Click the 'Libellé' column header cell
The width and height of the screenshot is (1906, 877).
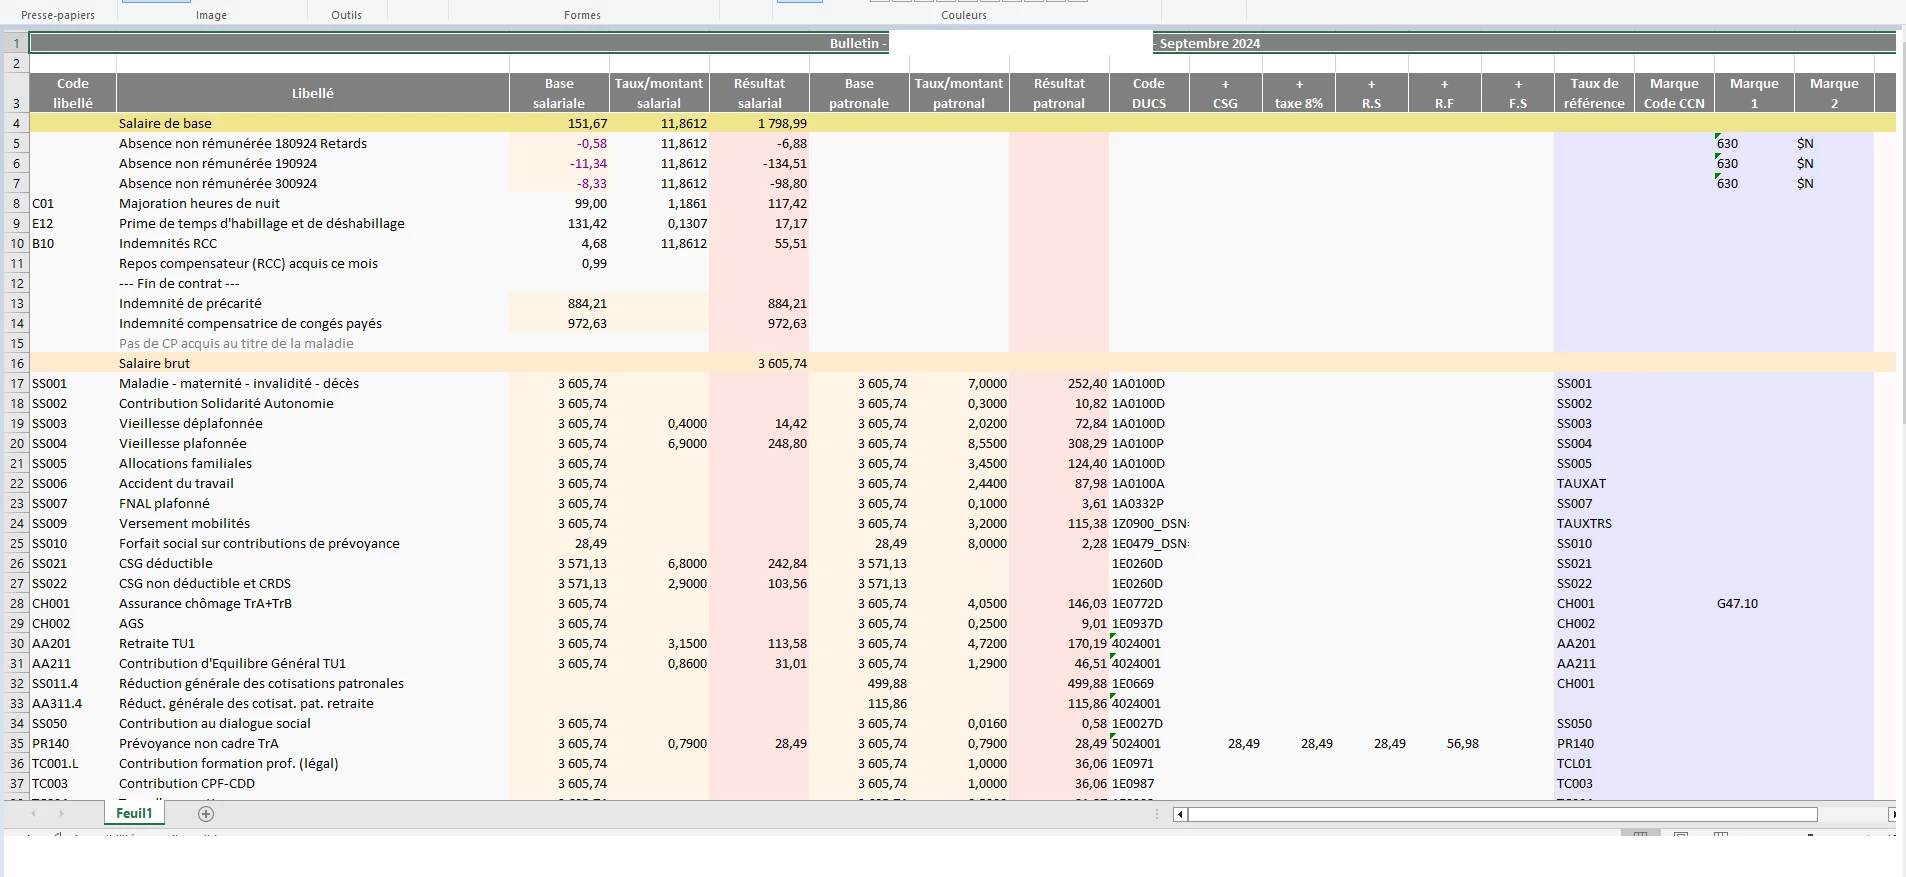312,93
